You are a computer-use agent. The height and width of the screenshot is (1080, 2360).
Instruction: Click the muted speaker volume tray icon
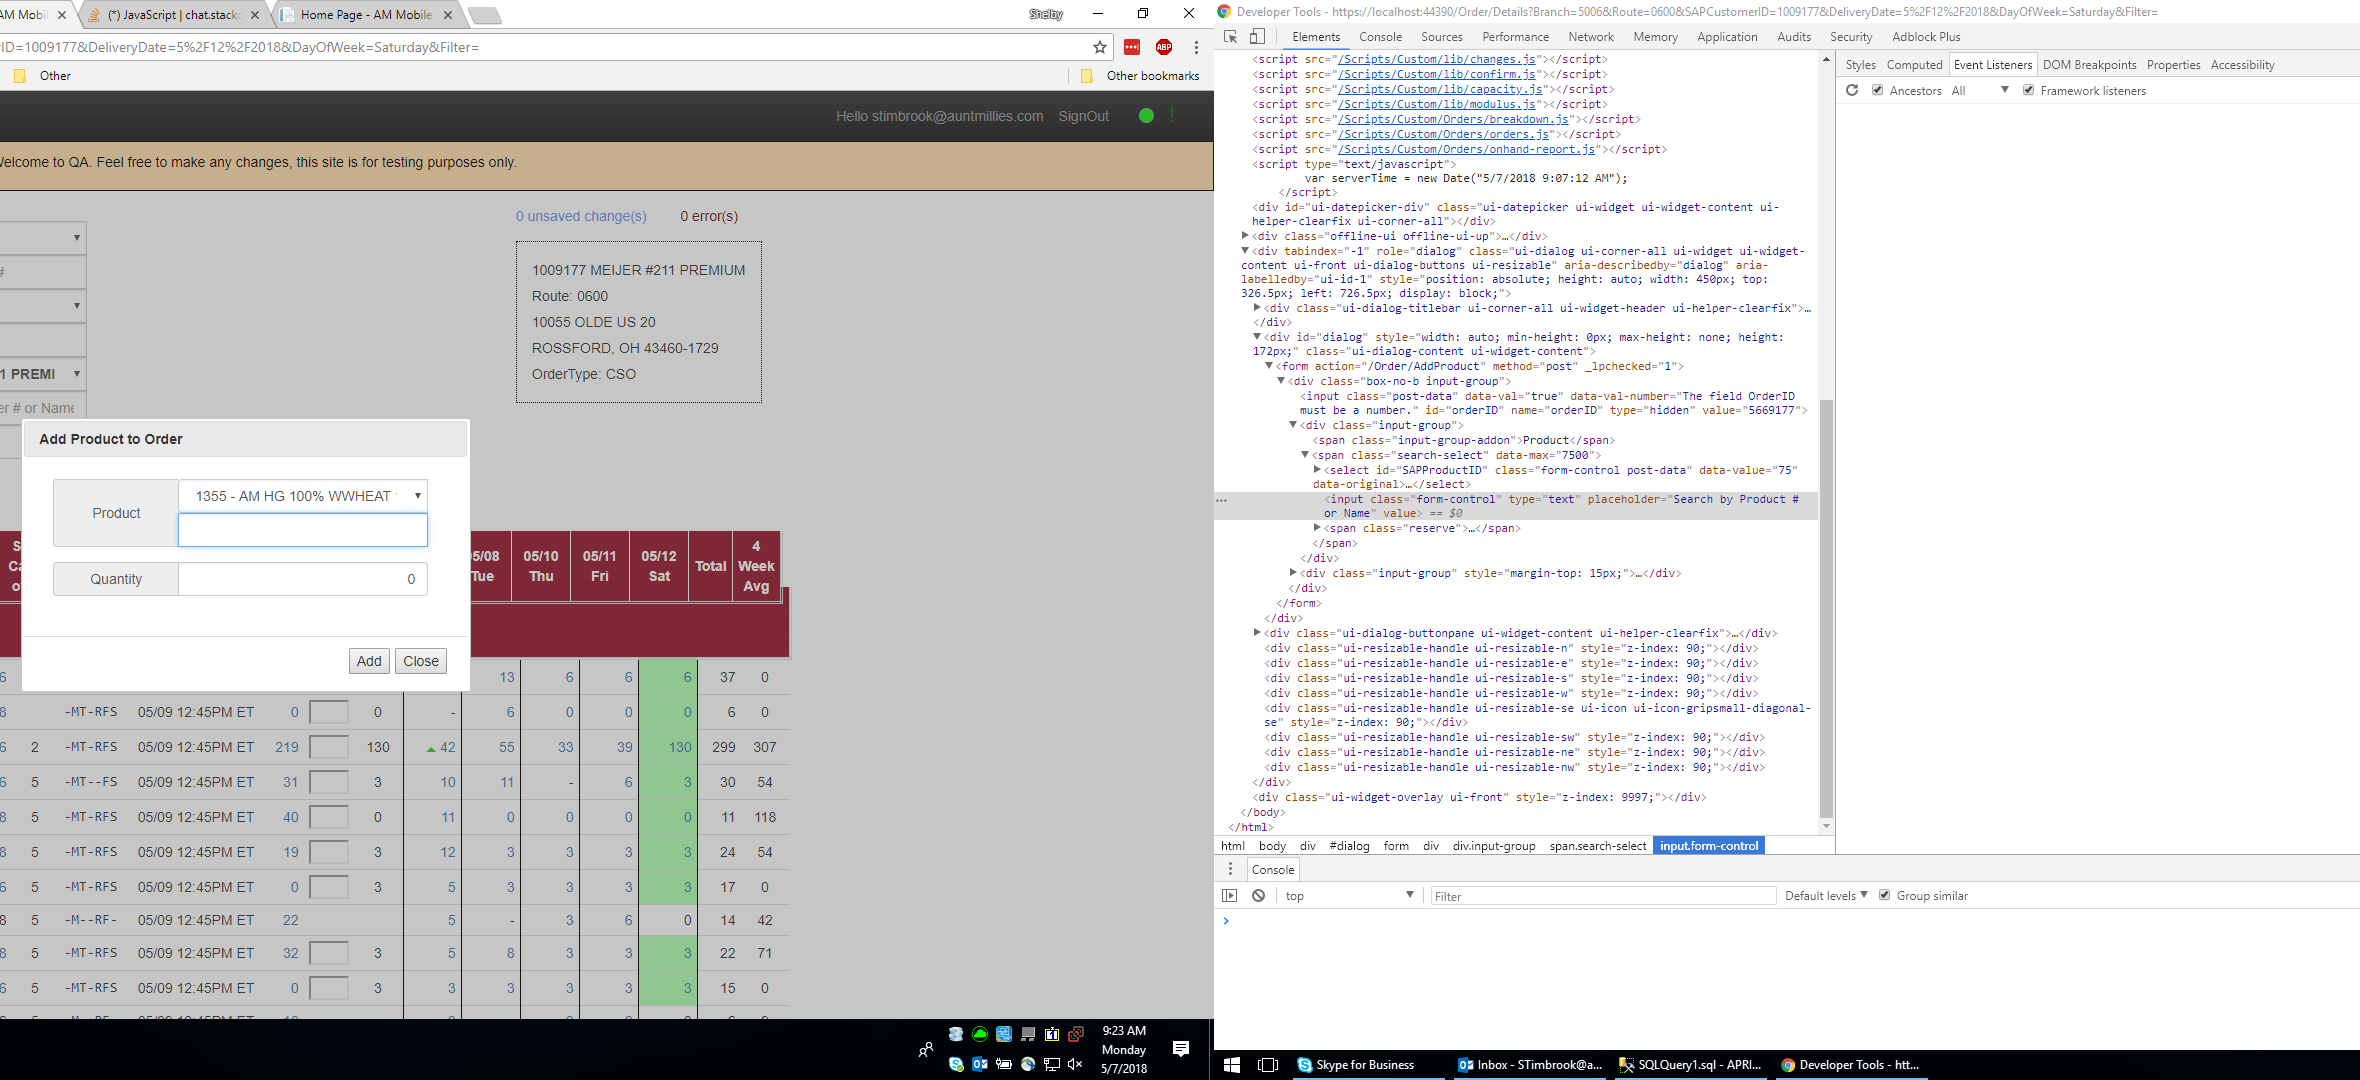(1076, 1064)
